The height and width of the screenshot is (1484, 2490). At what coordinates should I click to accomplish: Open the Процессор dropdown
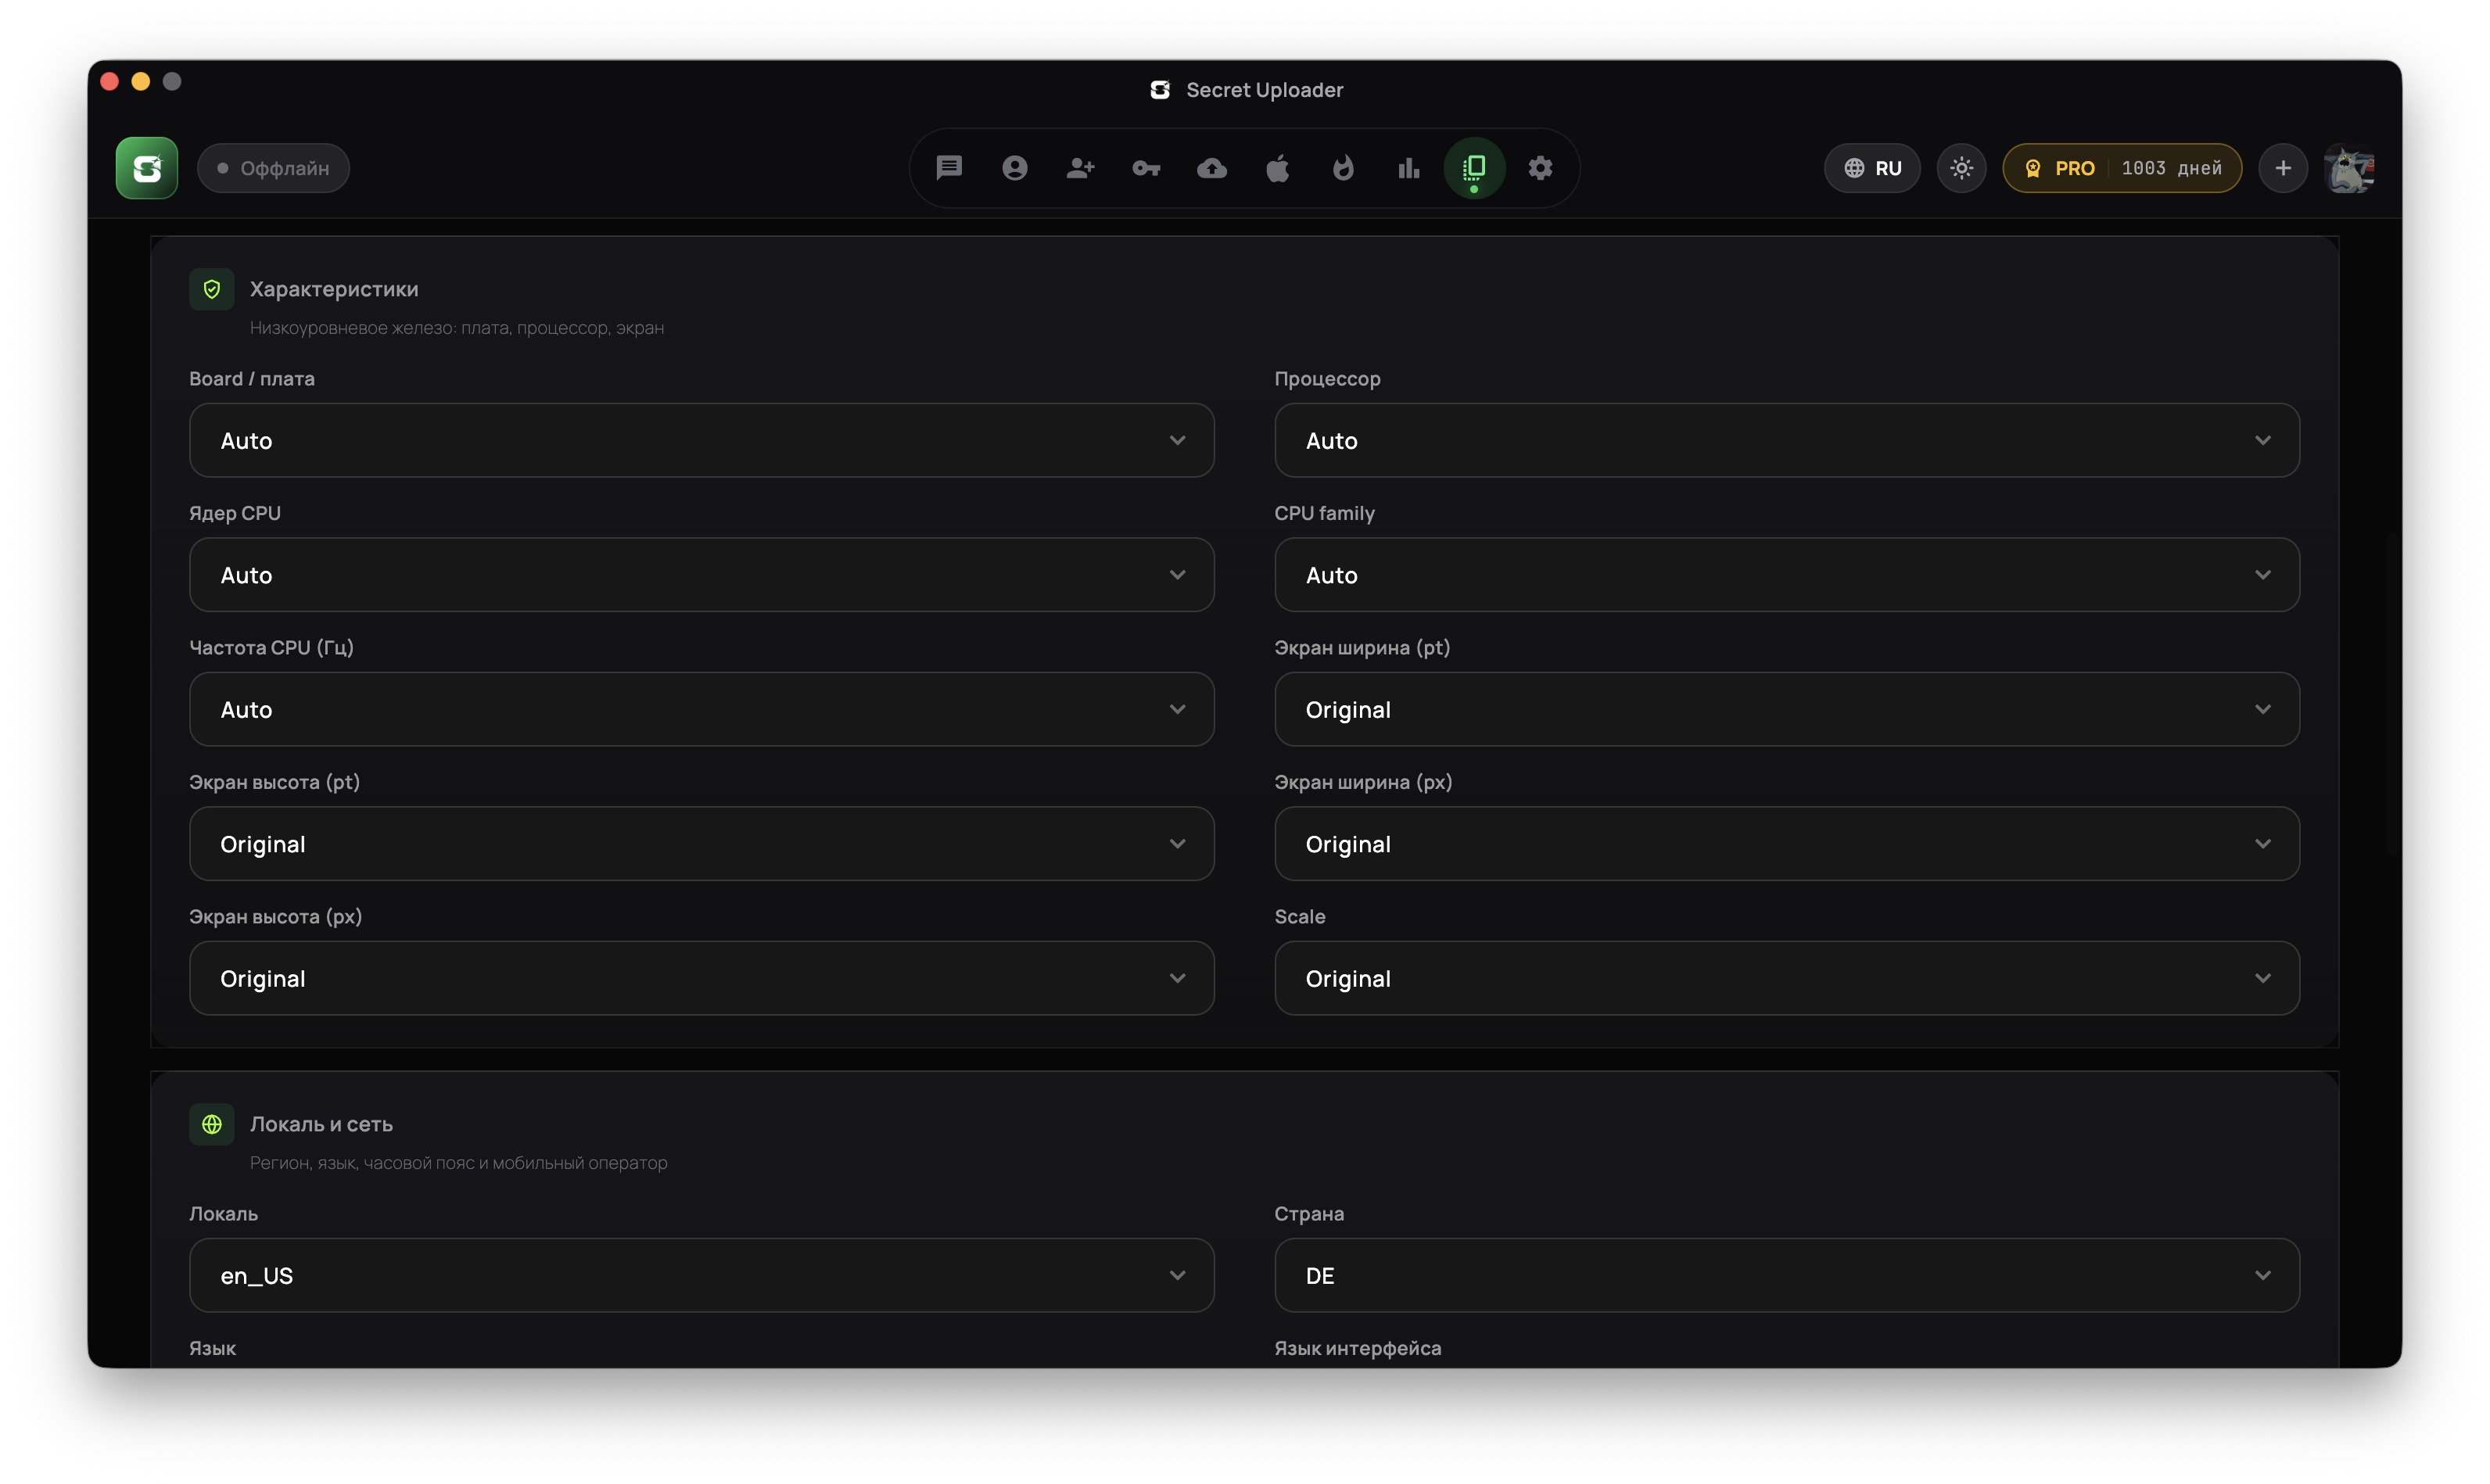(1786, 440)
